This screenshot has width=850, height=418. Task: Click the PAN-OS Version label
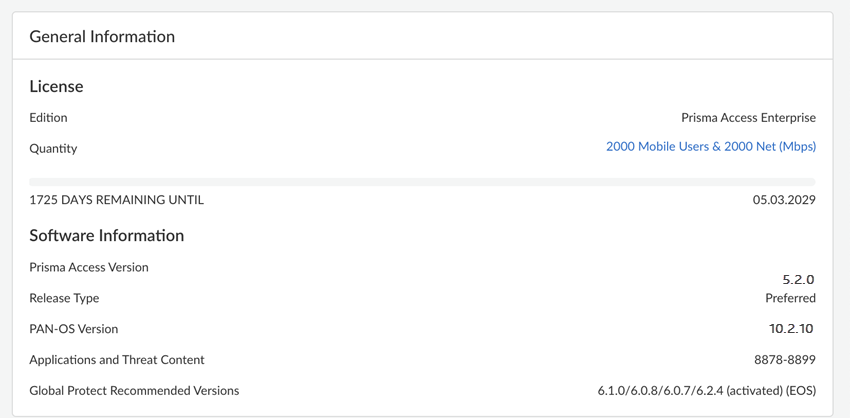[x=74, y=329]
